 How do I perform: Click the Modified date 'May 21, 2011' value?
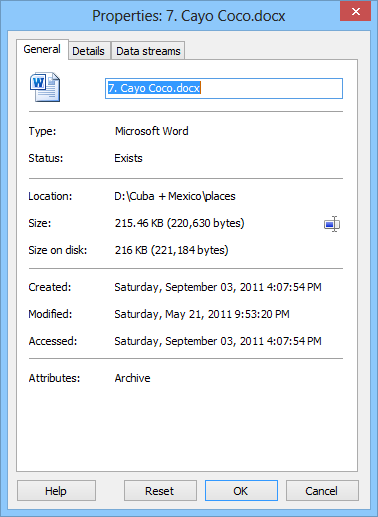202,314
